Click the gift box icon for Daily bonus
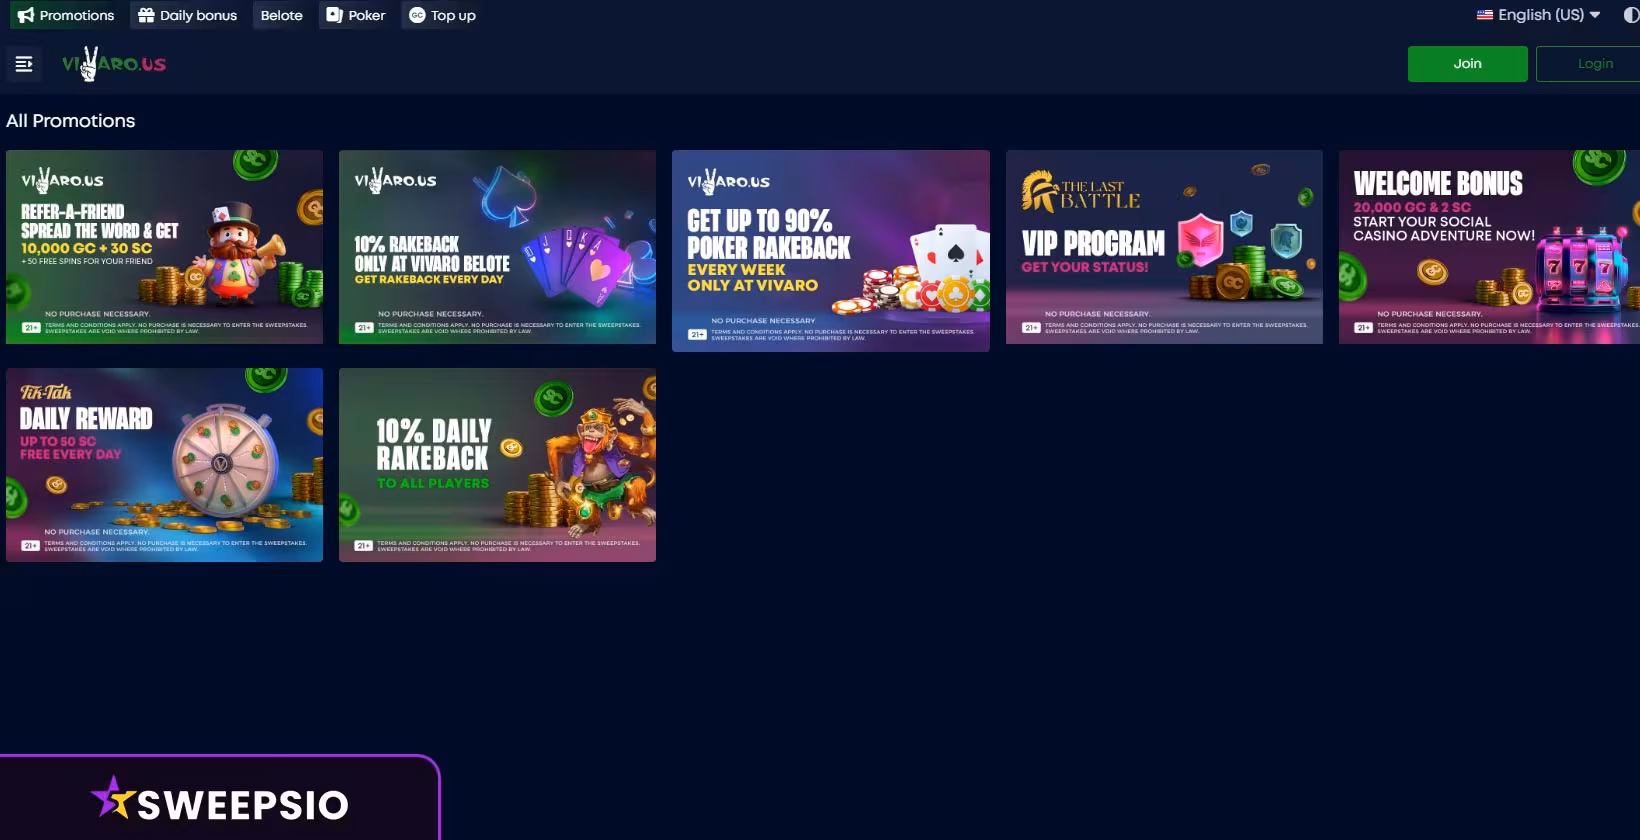Image resolution: width=1640 pixels, height=840 pixels. point(146,15)
